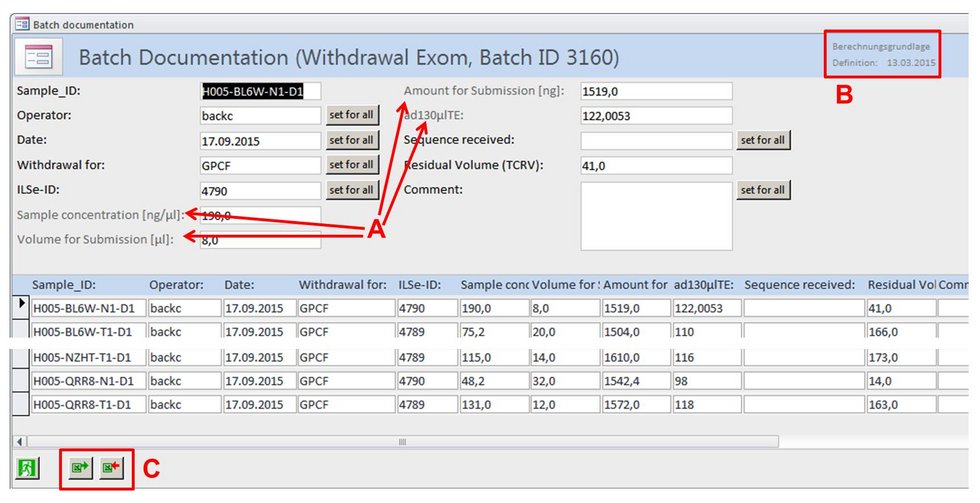
Task: Click 'set for all' next to Date
Action: (352, 140)
